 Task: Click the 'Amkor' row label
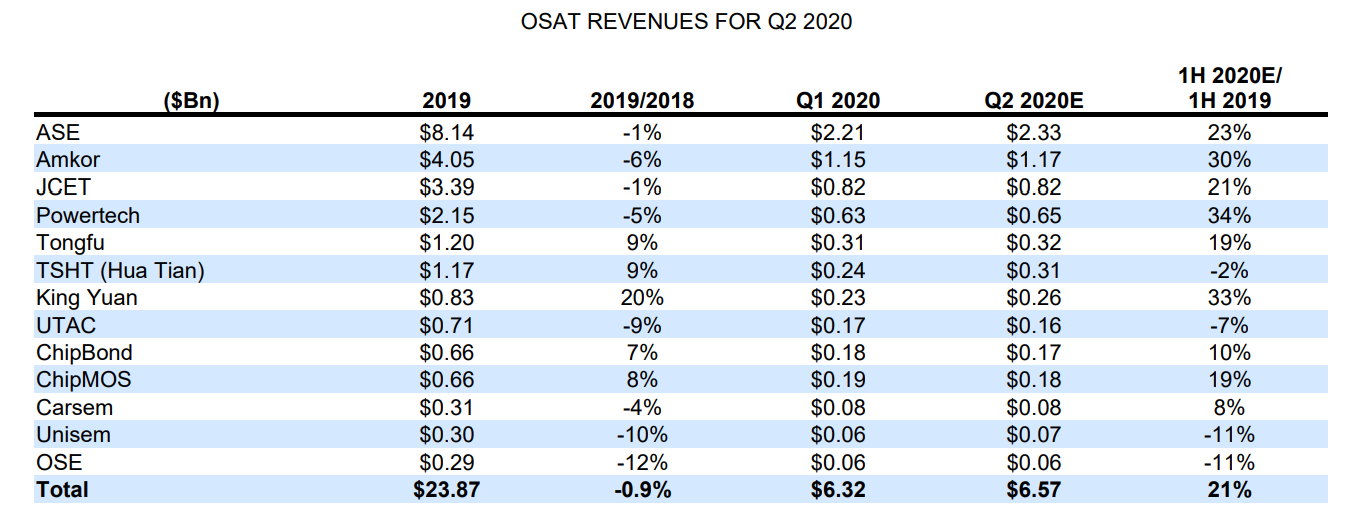[68, 159]
